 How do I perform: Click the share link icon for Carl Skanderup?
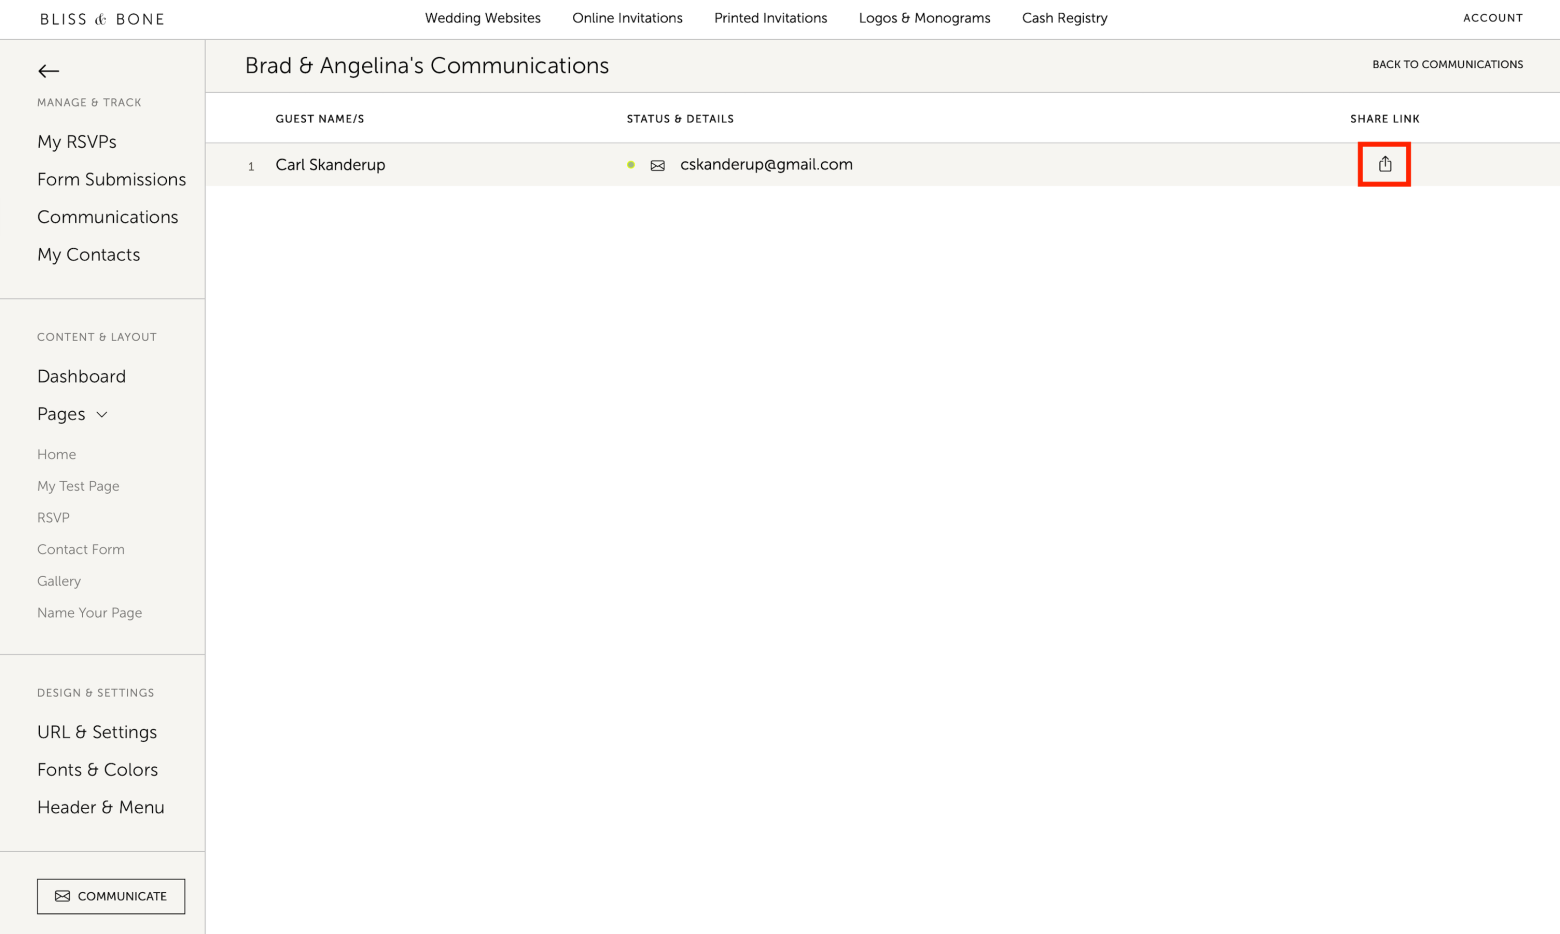(x=1384, y=164)
